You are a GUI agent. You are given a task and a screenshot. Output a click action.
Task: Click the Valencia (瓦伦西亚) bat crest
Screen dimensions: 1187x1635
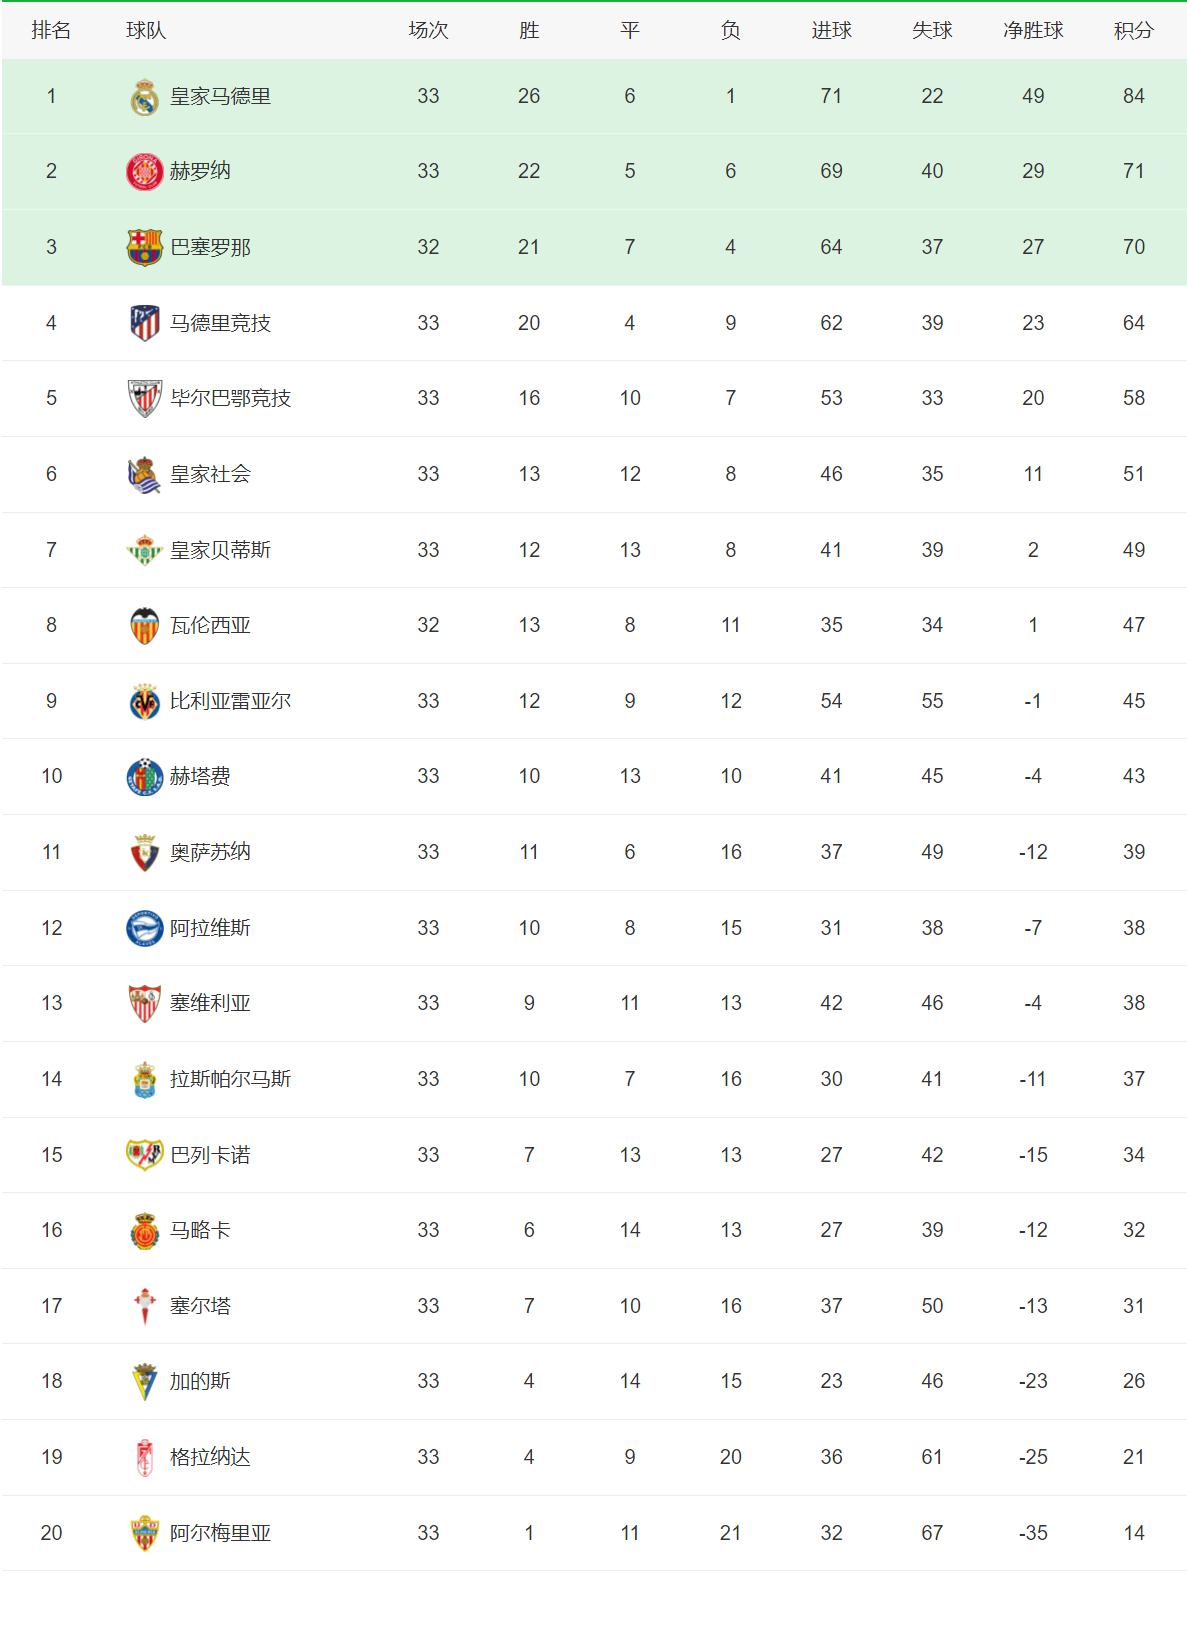(145, 626)
